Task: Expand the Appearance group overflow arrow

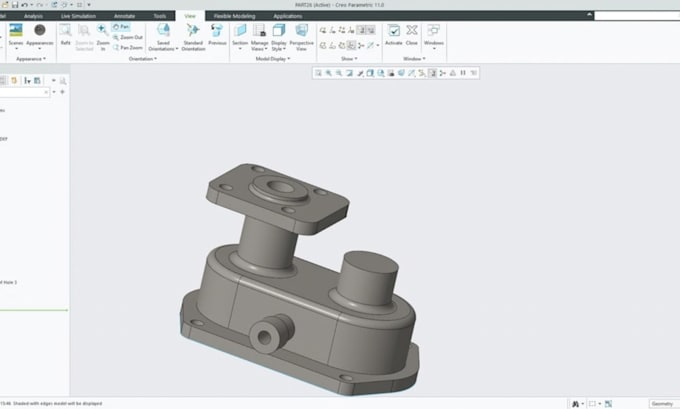Action: [x=44, y=59]
